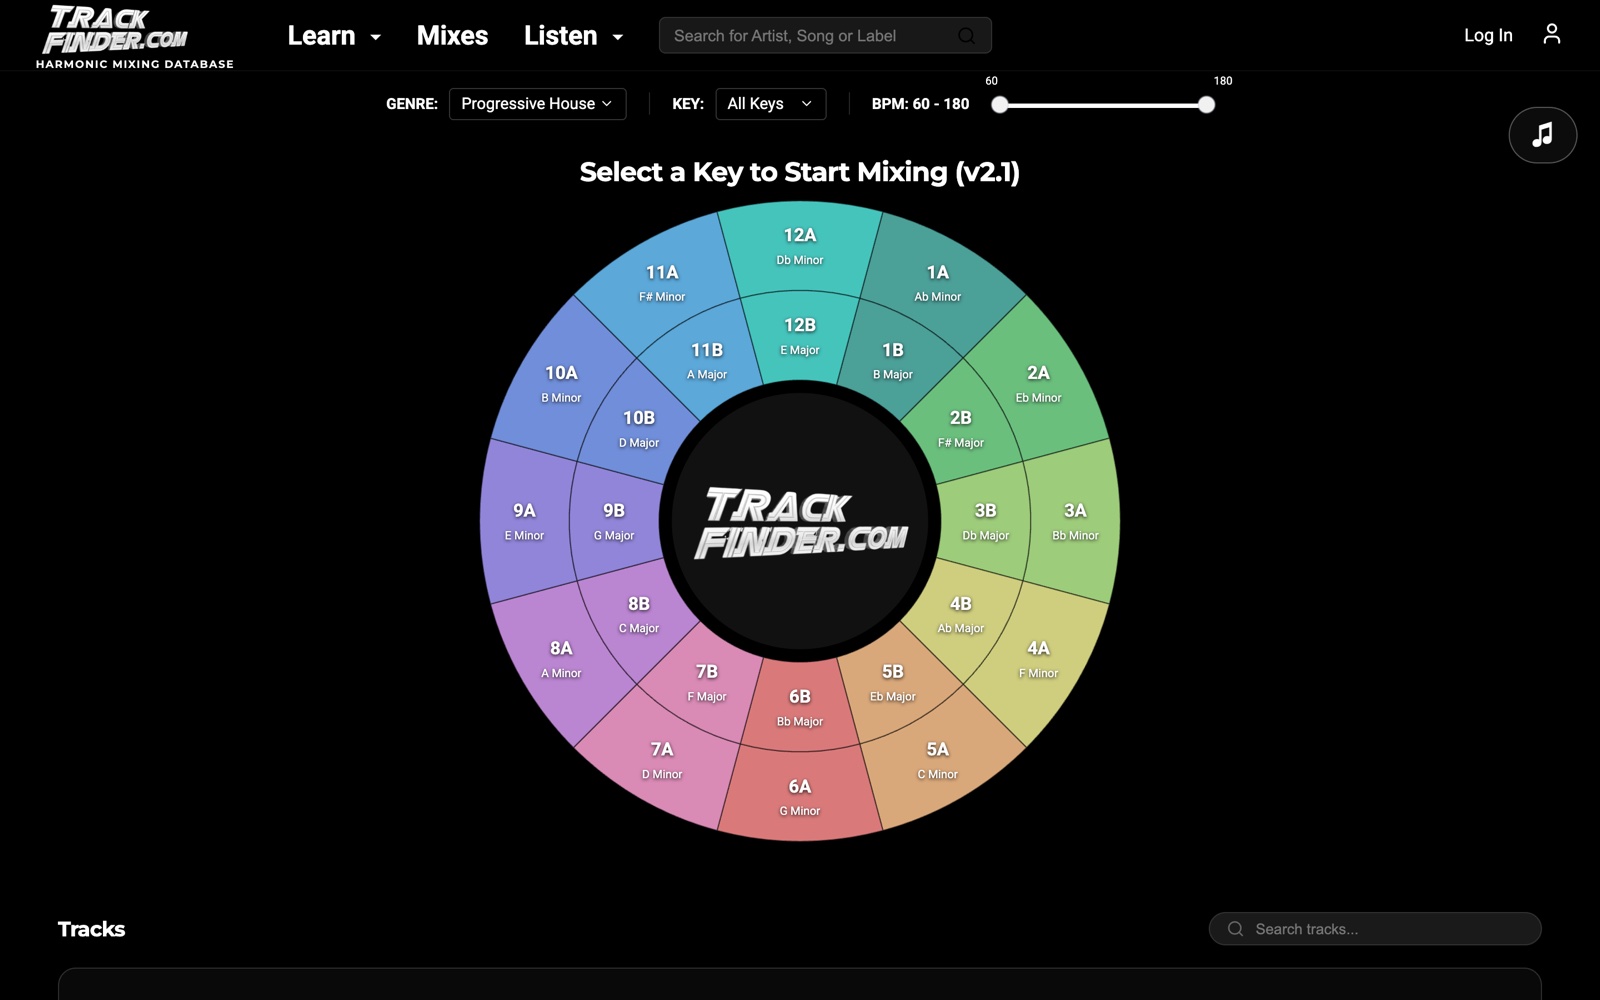Select the 5A C Minor wheel segment
This screenshot has width=1600, height=1000.
(x=938, y=760)
